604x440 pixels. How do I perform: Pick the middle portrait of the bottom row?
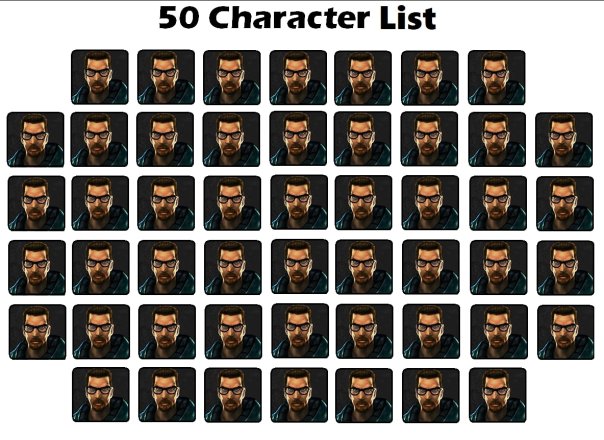[x=299, y=395]
